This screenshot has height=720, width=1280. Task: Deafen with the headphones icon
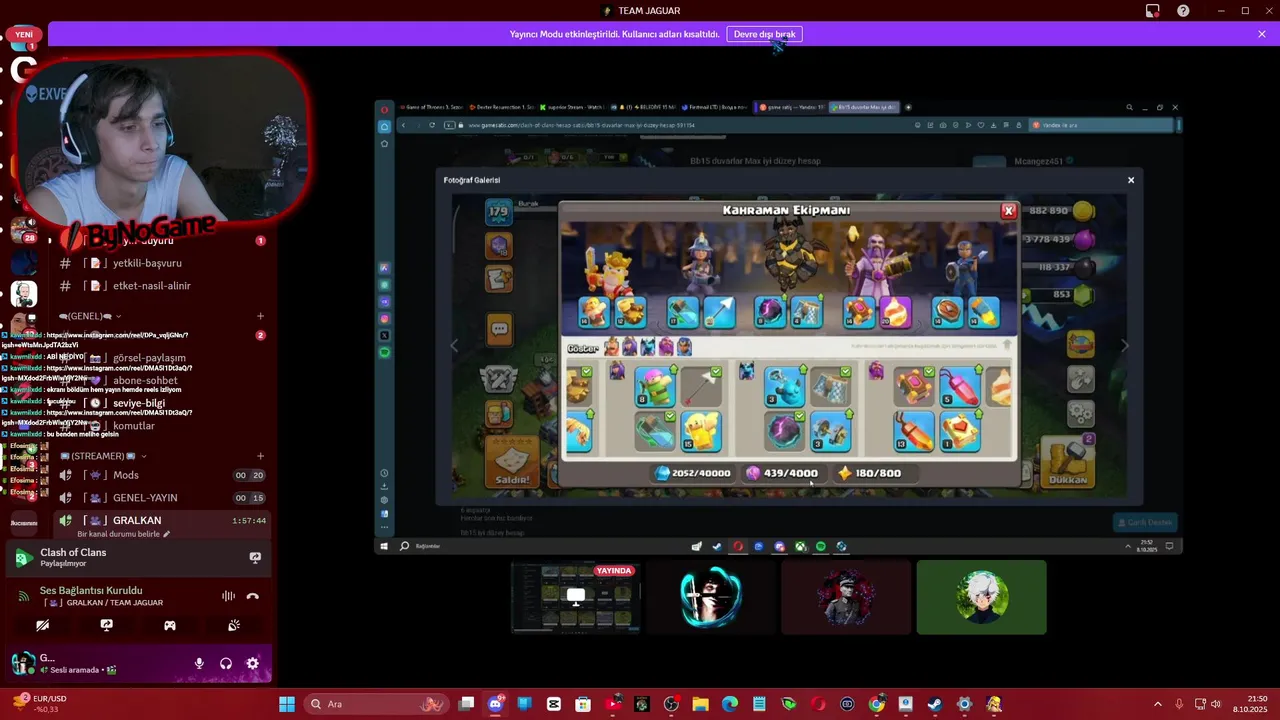[x=226, y=663]
